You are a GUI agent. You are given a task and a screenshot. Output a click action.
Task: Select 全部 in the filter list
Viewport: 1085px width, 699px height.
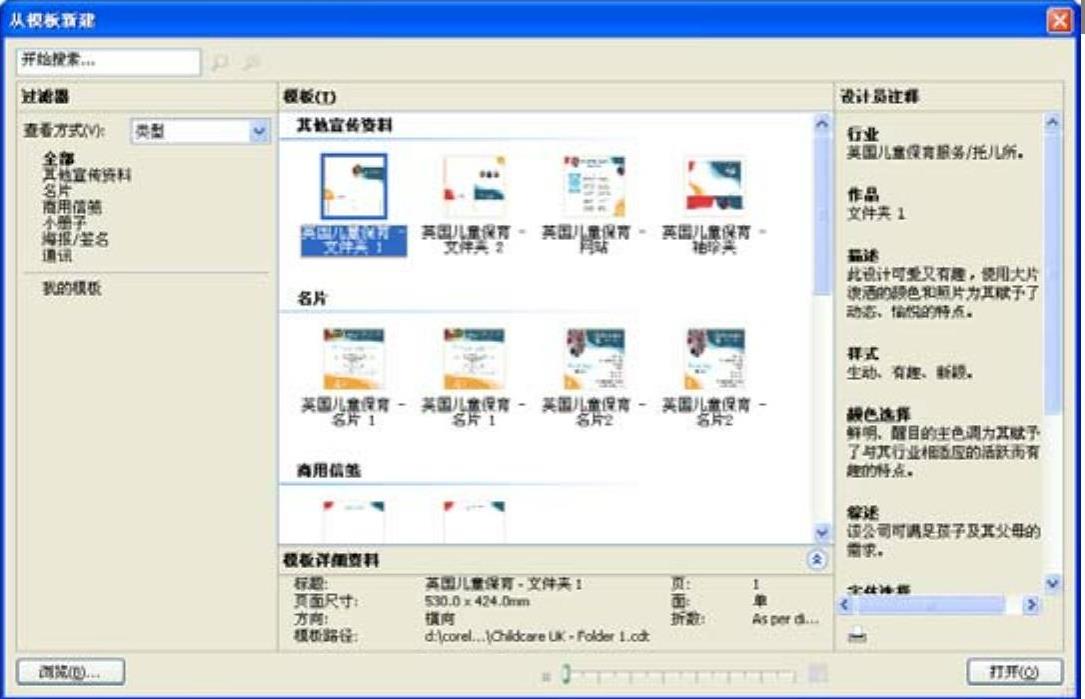point(58,158)
